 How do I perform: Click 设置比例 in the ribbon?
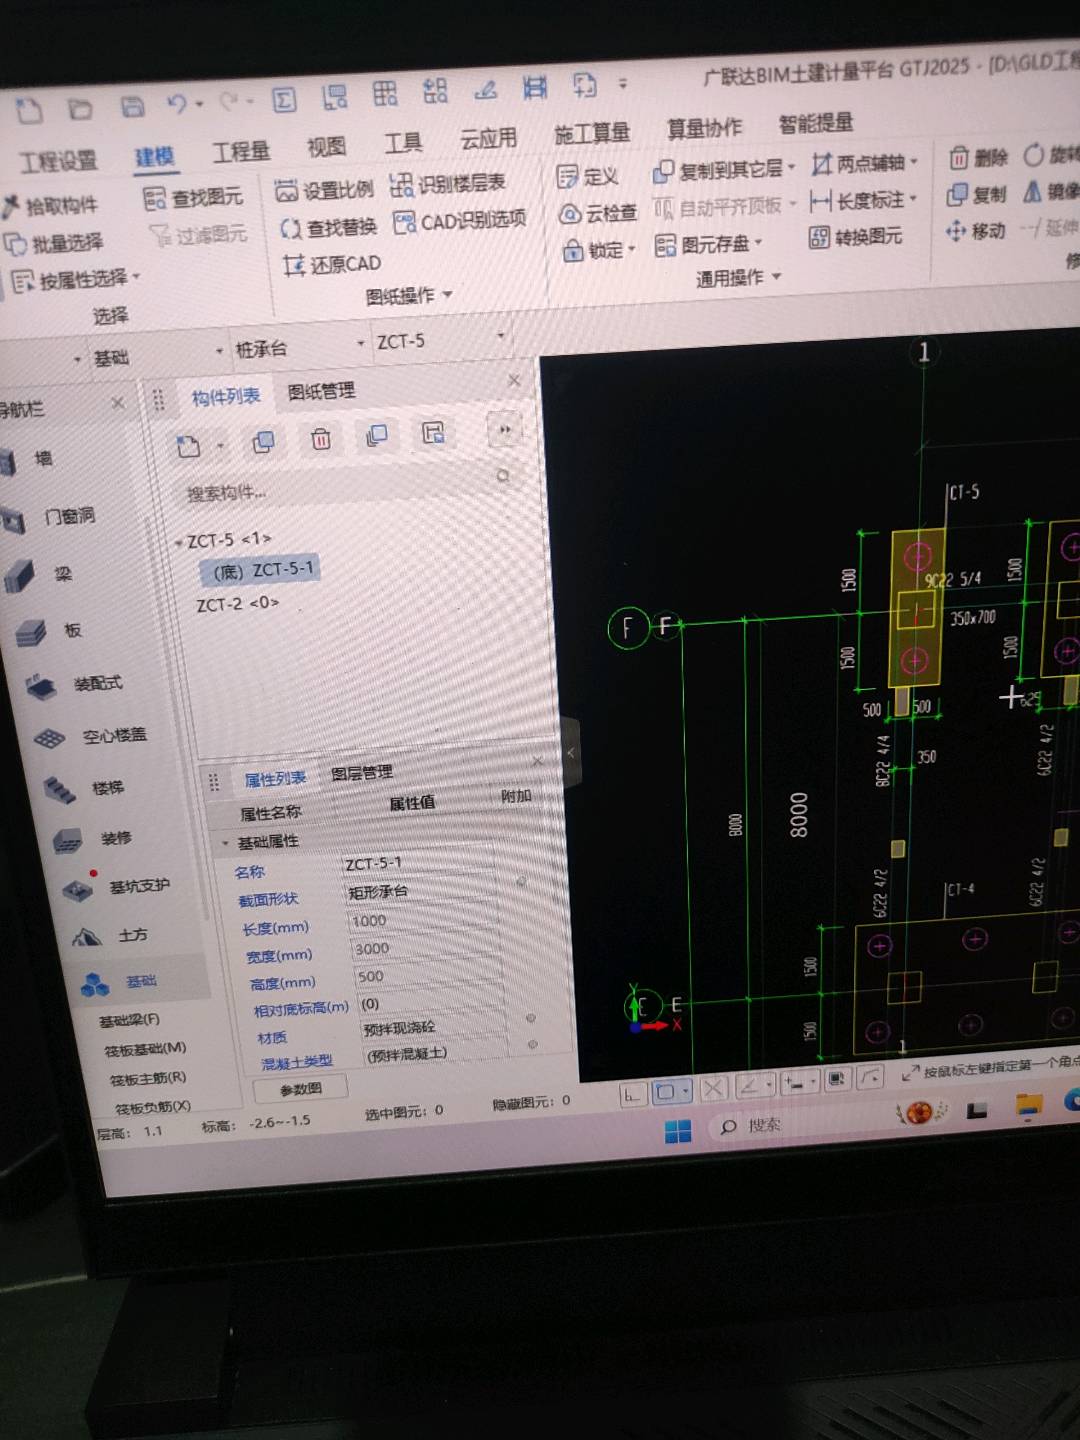[324, 190]
